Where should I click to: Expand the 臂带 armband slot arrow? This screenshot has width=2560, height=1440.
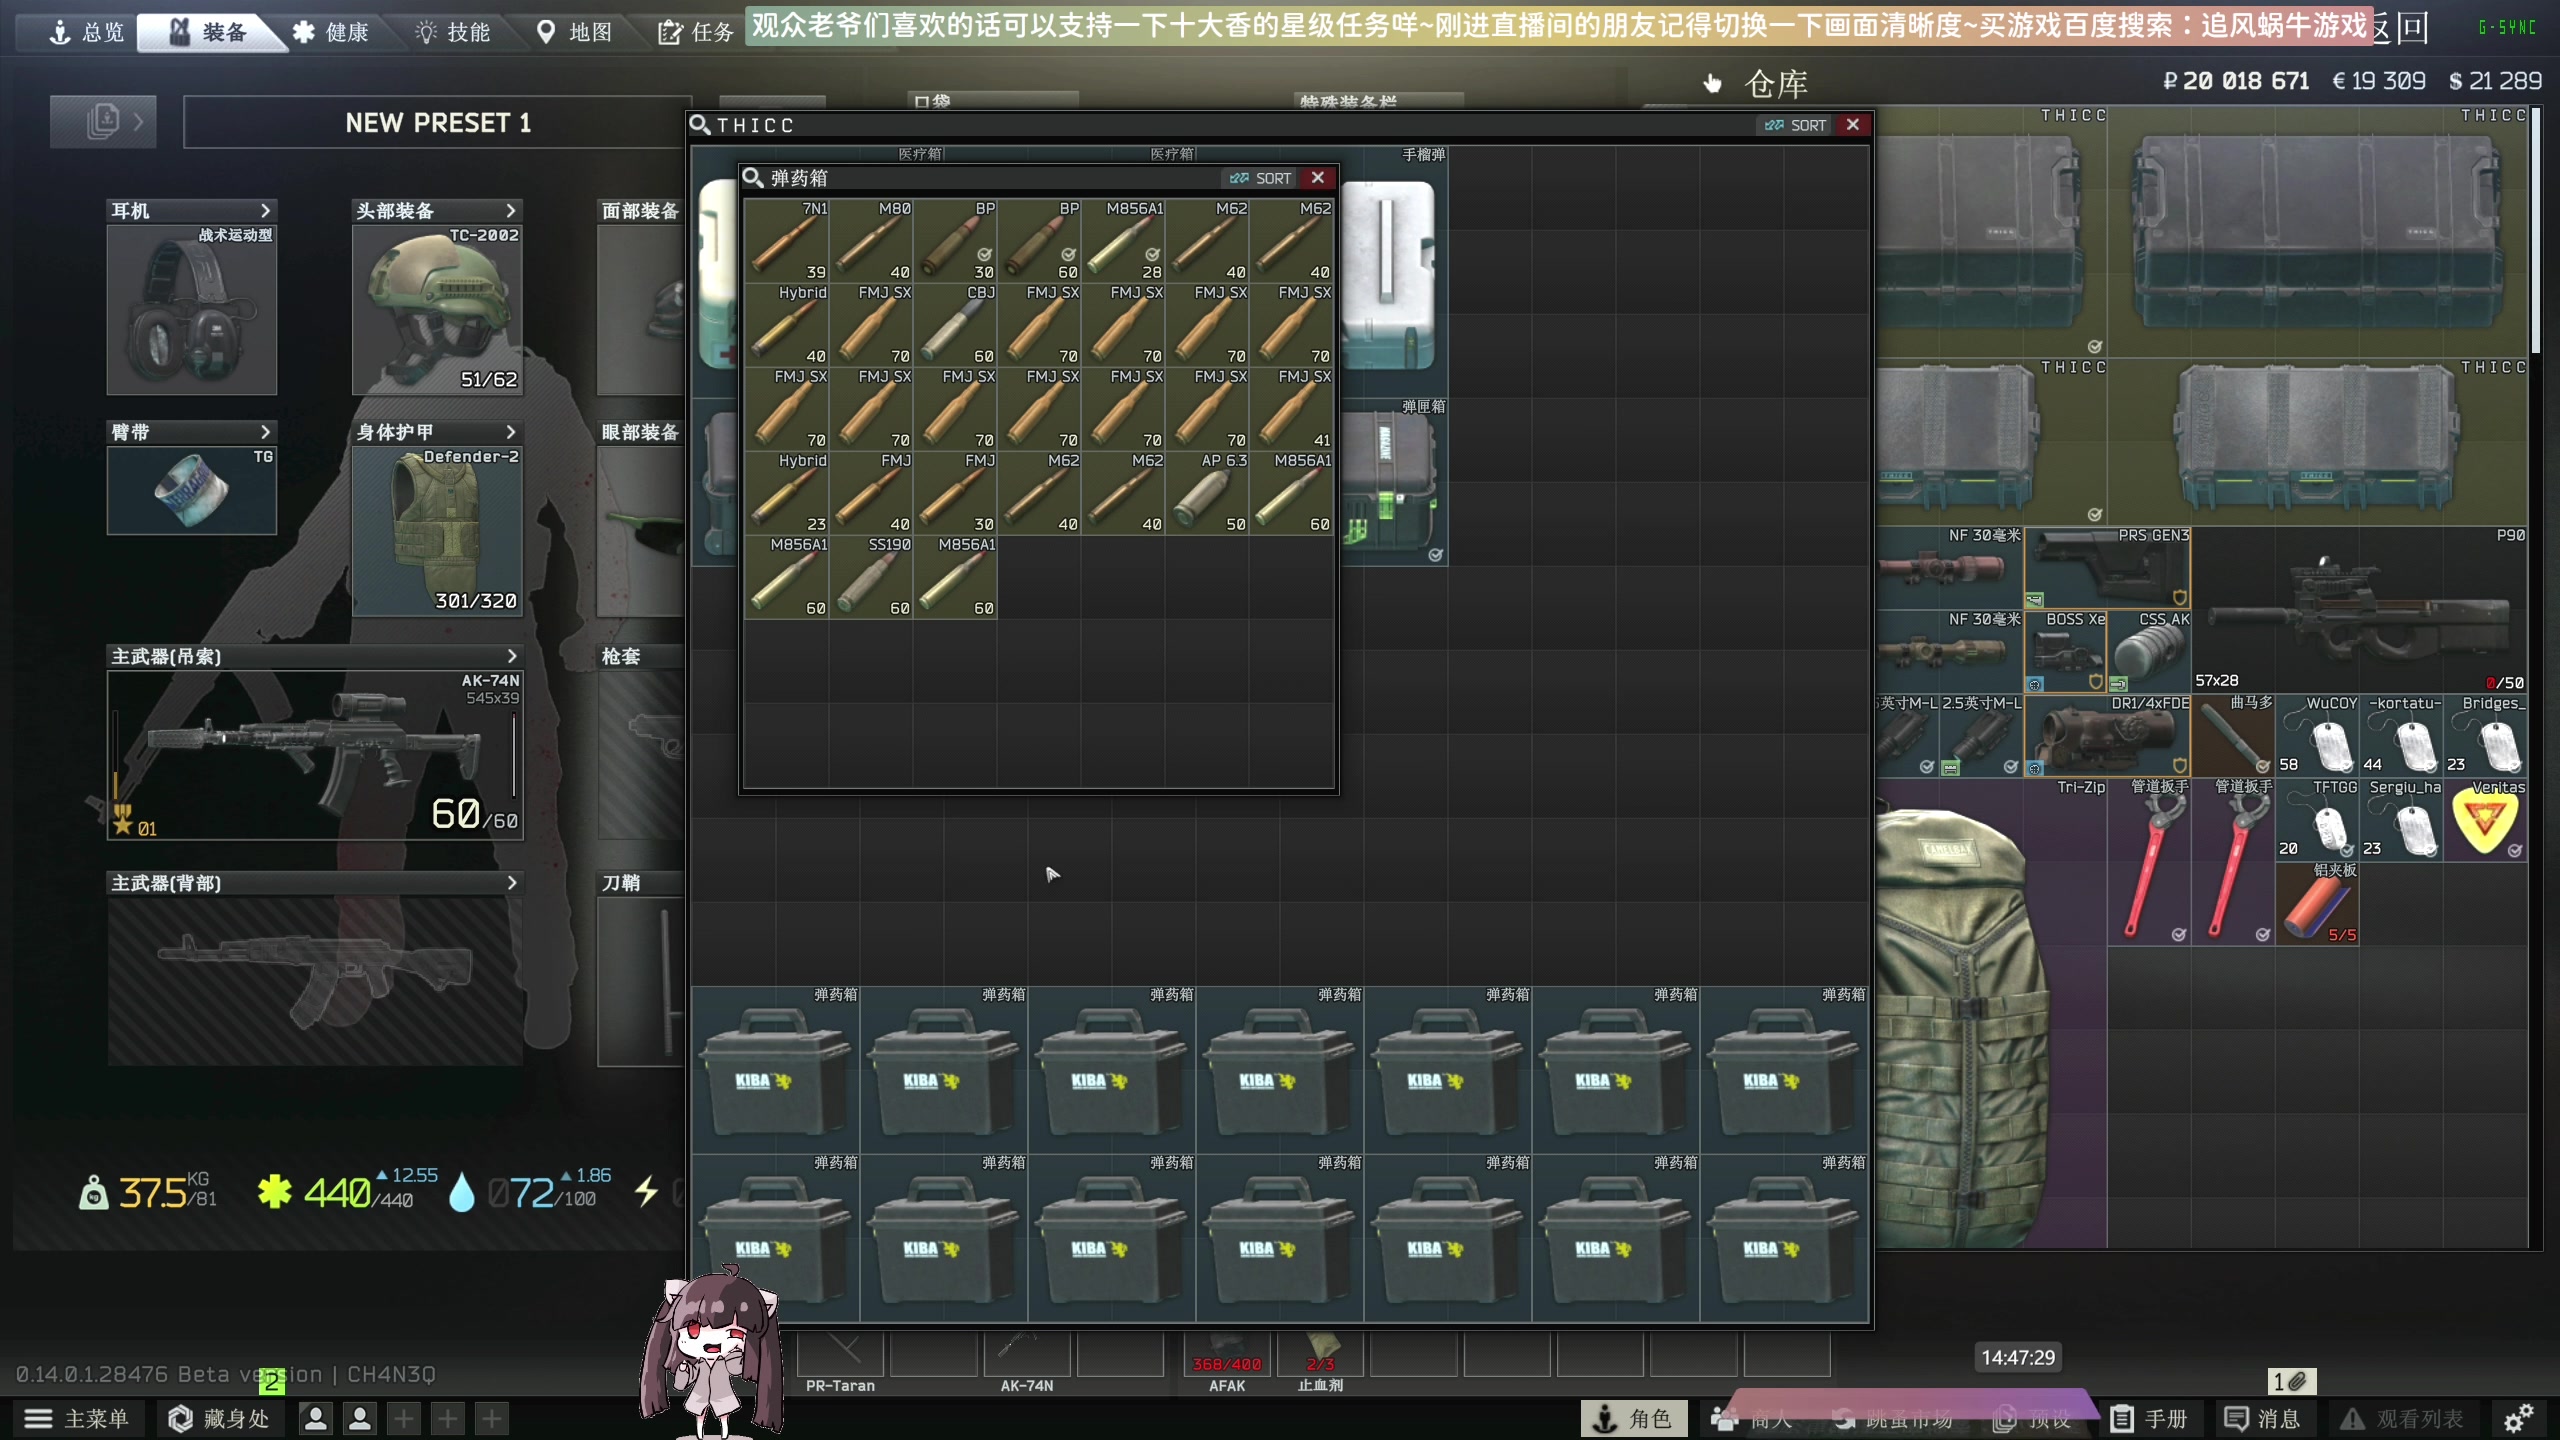click(265, 432)
